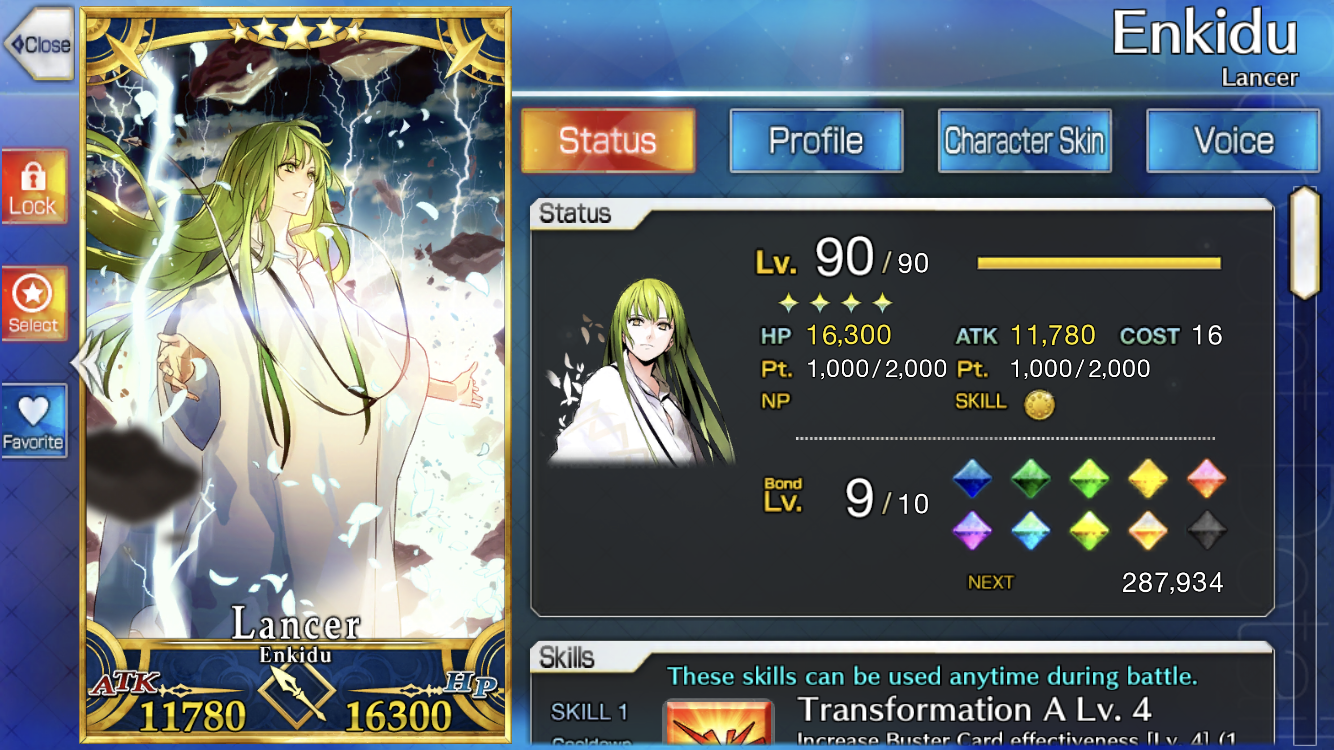
Task: Click the pink bond gem
Action: pos(1207,479)
